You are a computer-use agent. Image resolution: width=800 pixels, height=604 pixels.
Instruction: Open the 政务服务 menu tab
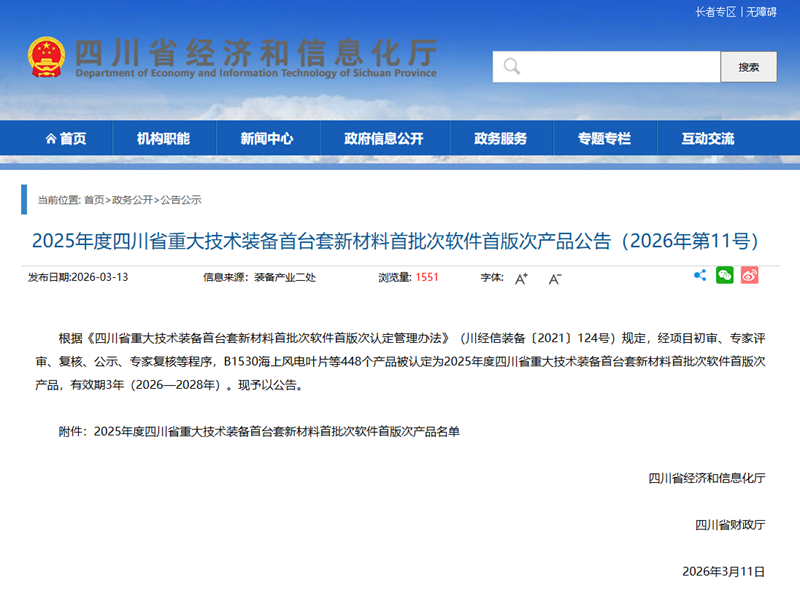point(500,139)
